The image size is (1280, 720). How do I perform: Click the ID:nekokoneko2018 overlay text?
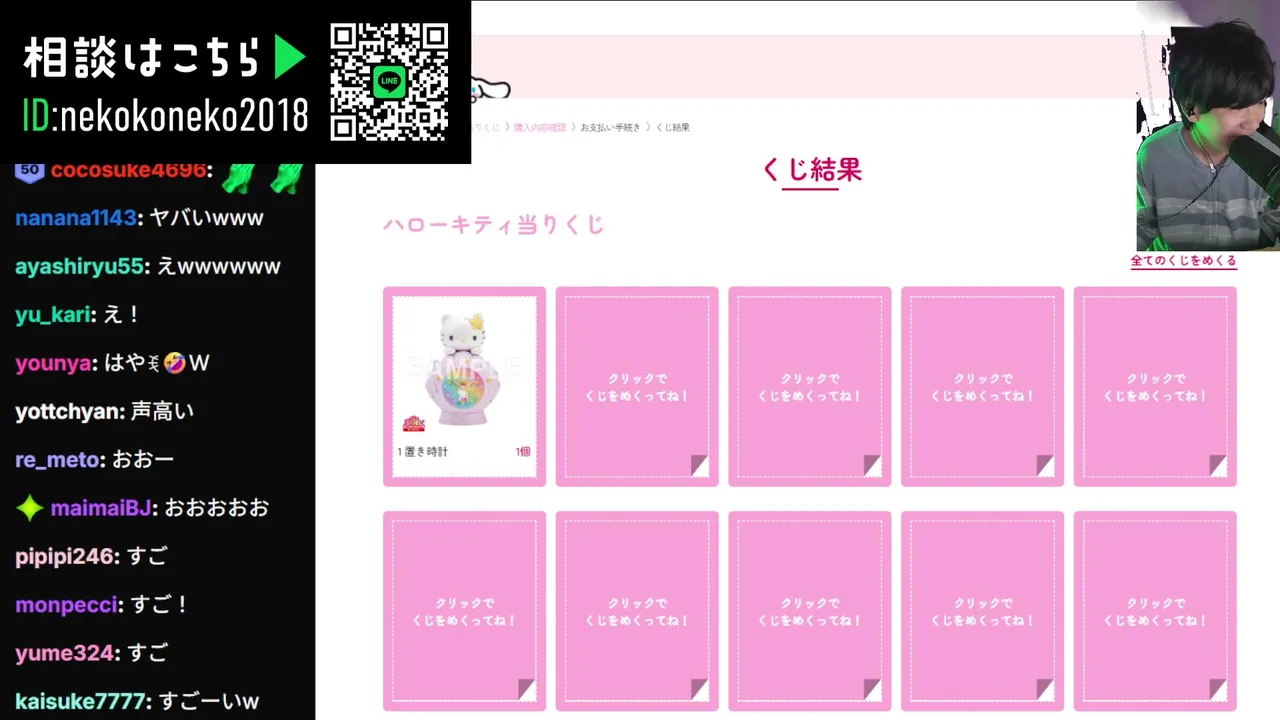click(165, 117)
